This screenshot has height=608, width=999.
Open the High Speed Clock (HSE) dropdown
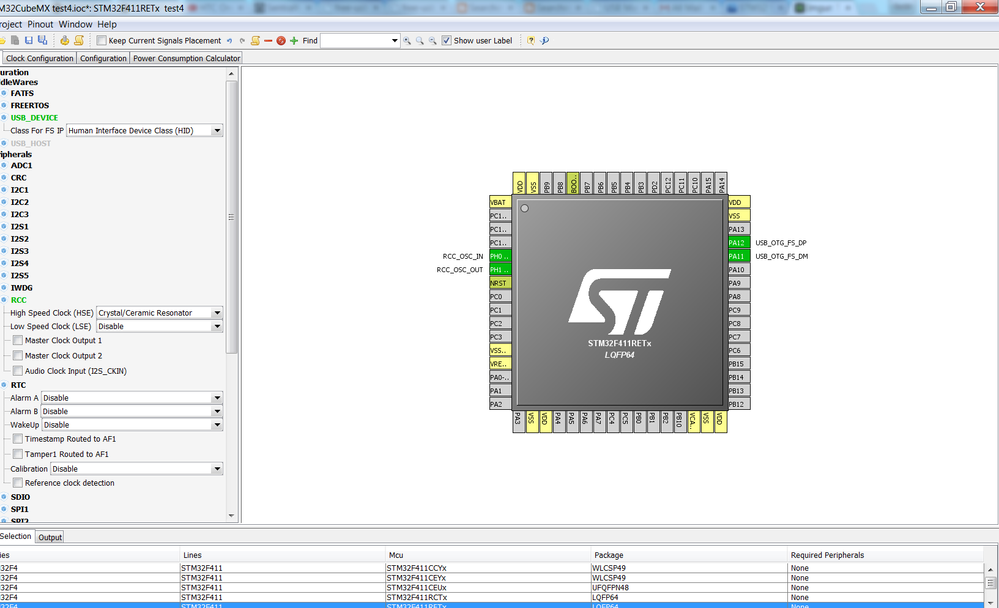pyautogui.click(x=159, y=313)
